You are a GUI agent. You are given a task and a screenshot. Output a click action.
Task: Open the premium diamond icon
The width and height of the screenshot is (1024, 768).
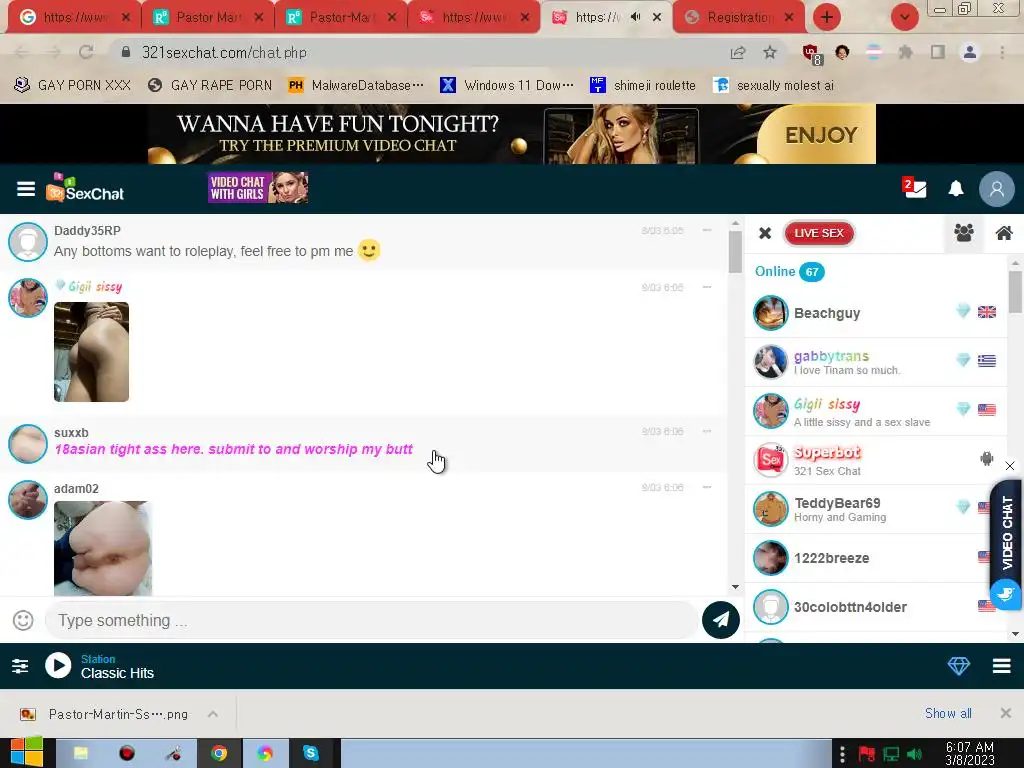(x=959, y=665)
